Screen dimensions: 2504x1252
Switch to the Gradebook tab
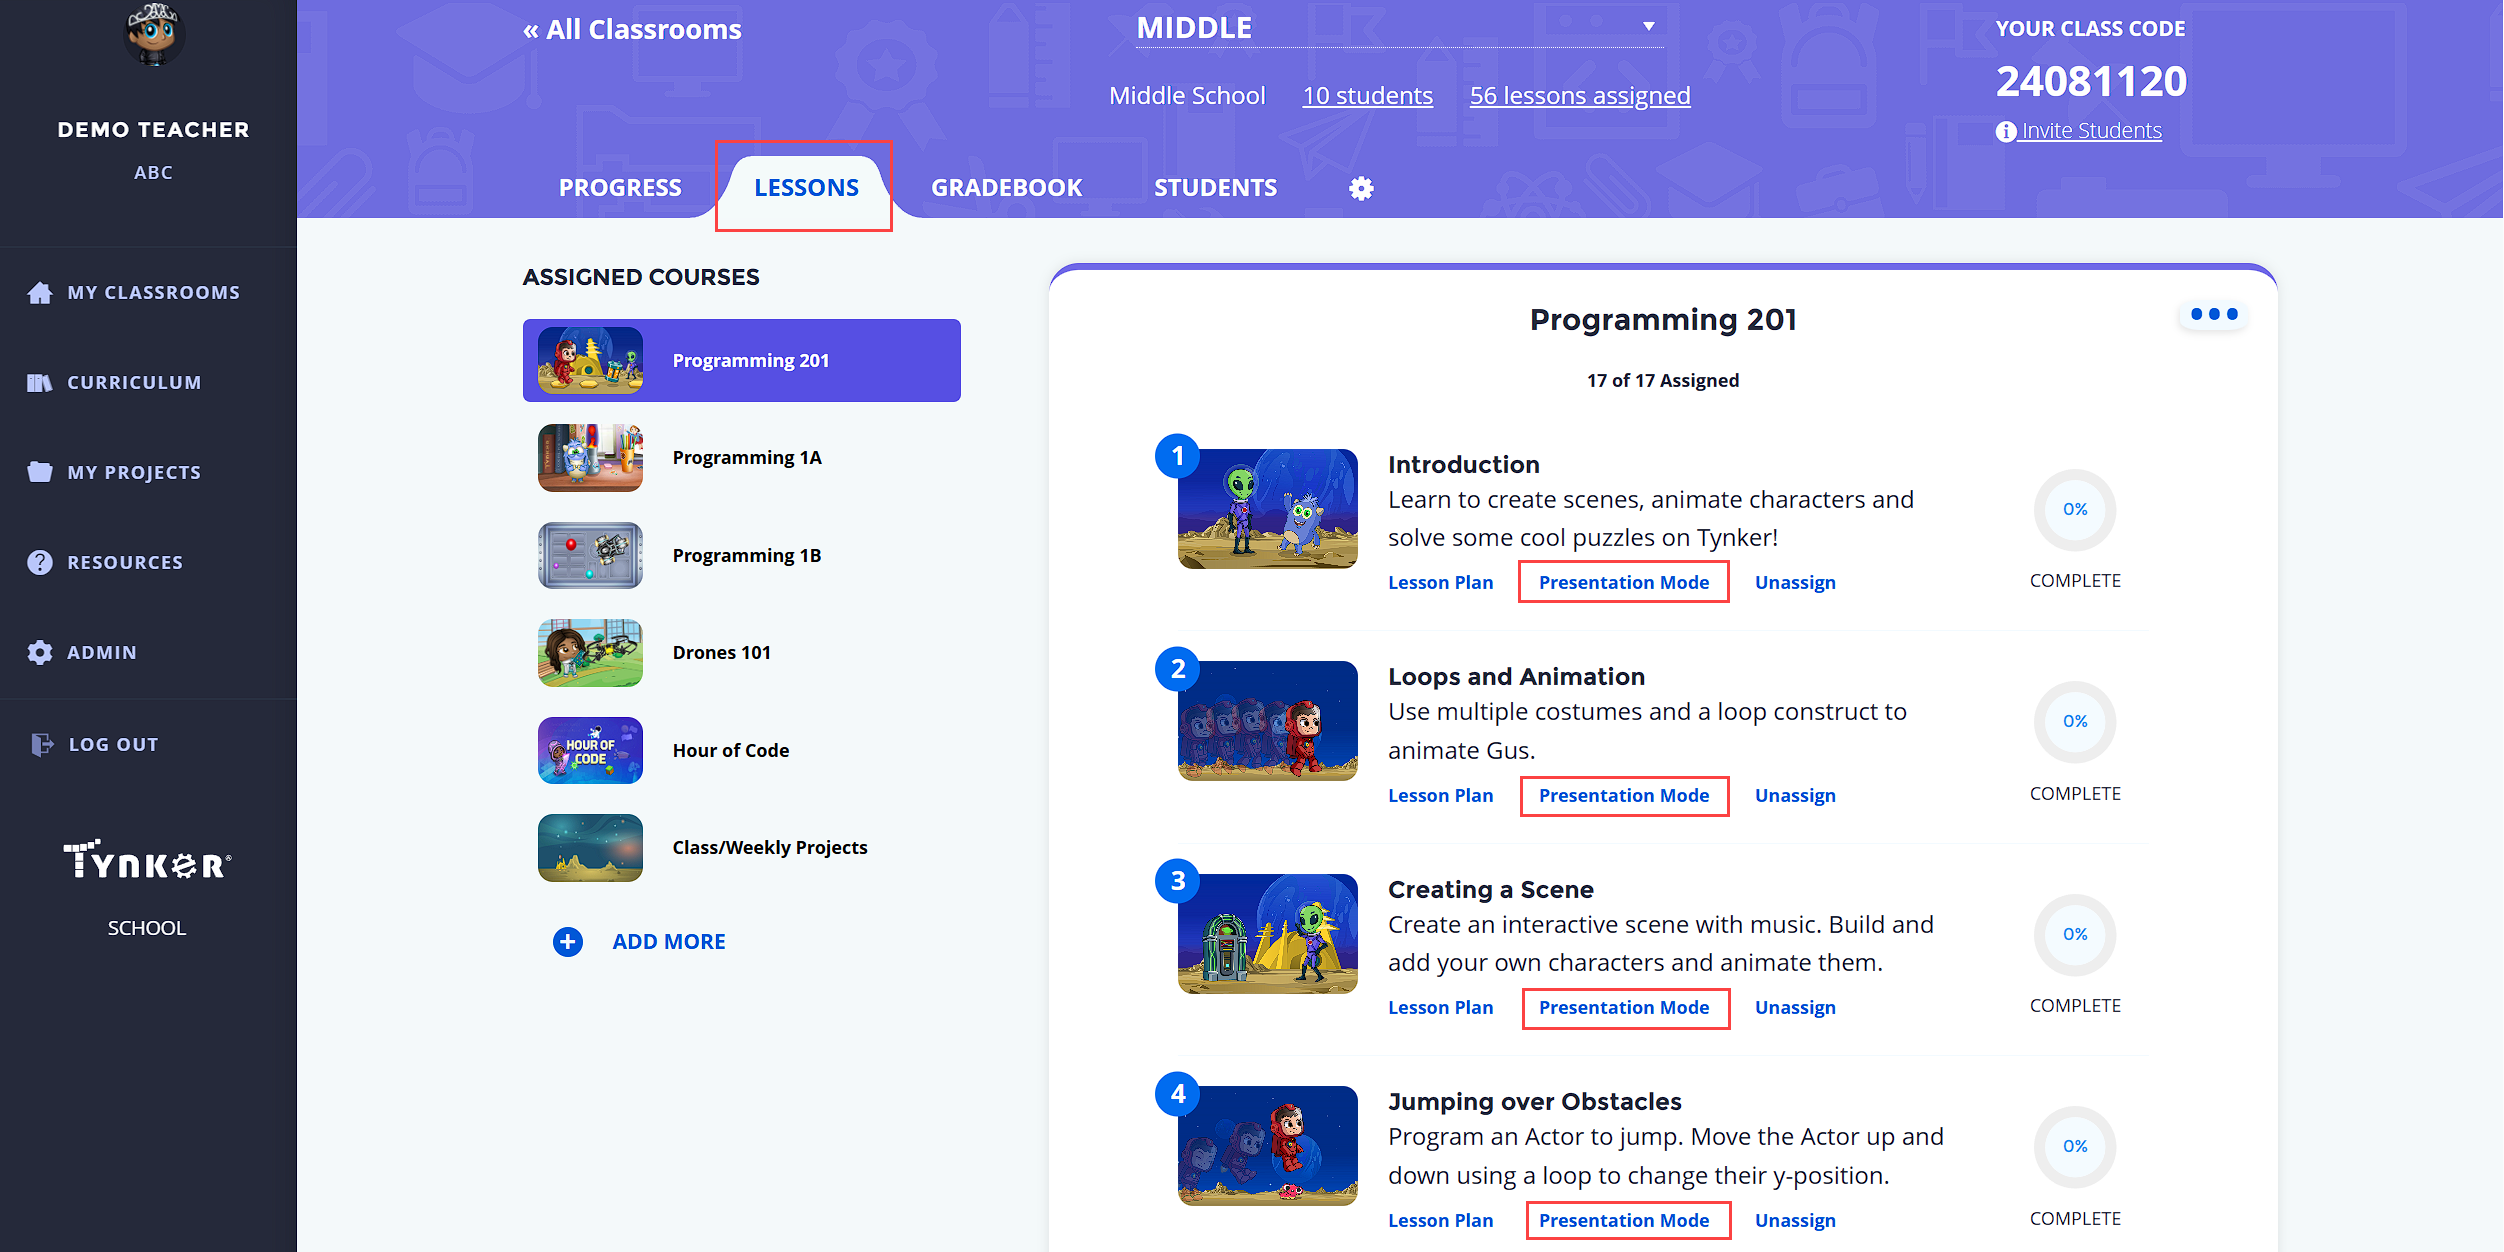point(1006,187)
